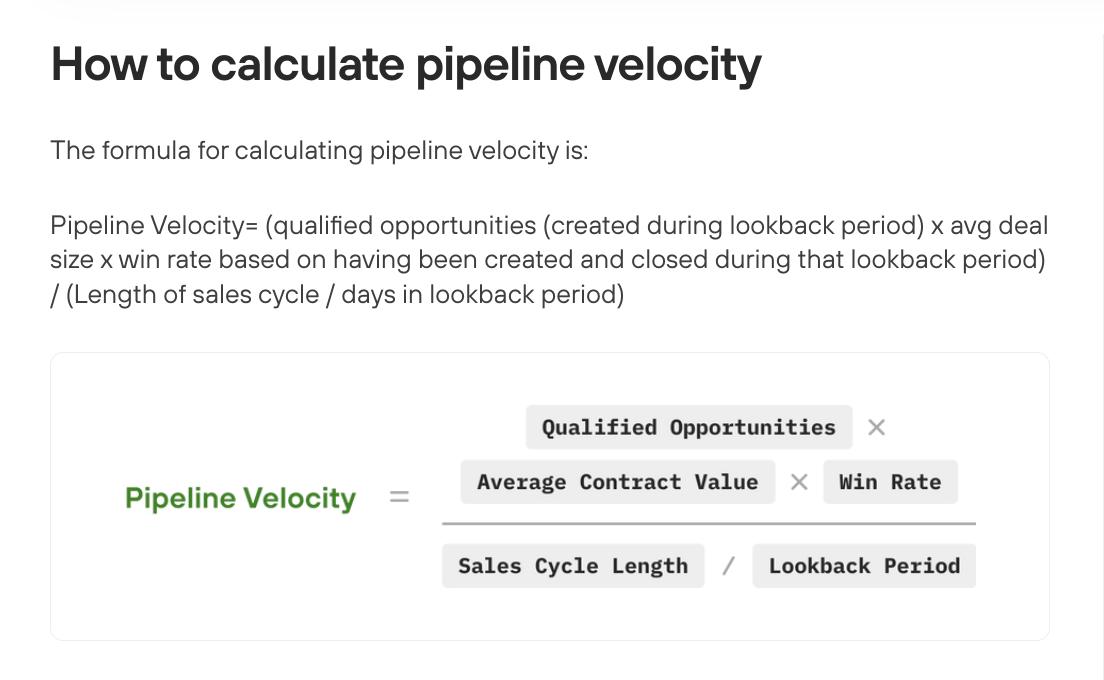Screen dimensions: 1104x680
Task: Click the Lookback Period formula chip
Action: (x=864, y=566)
